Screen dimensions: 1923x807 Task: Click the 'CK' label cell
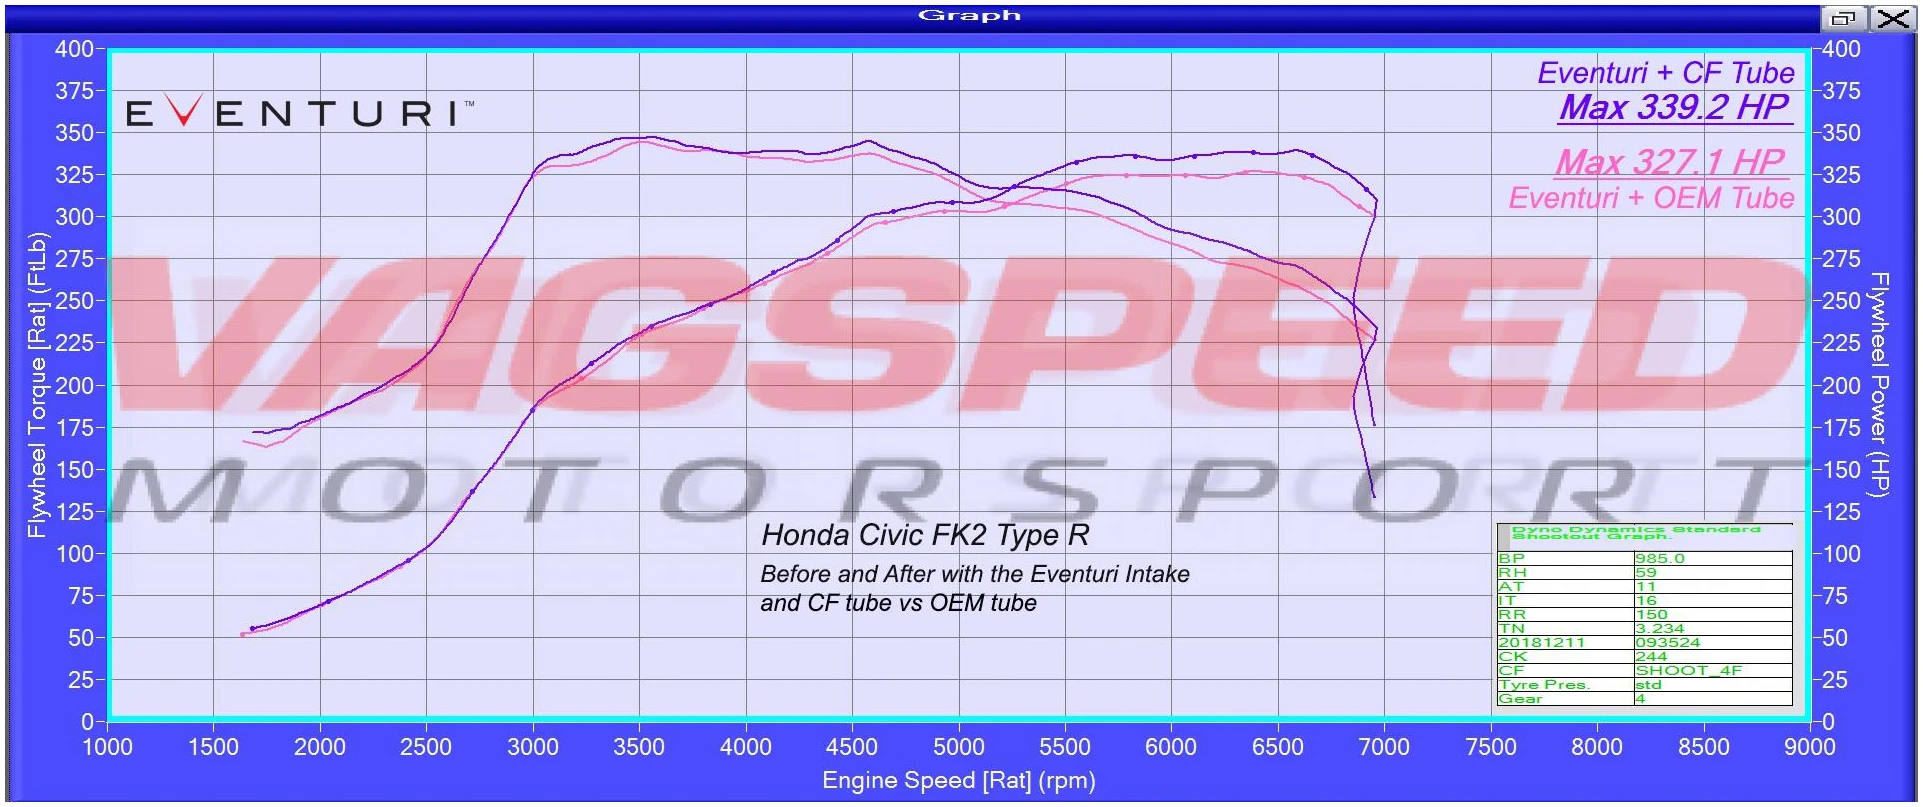coord(1565,657)
